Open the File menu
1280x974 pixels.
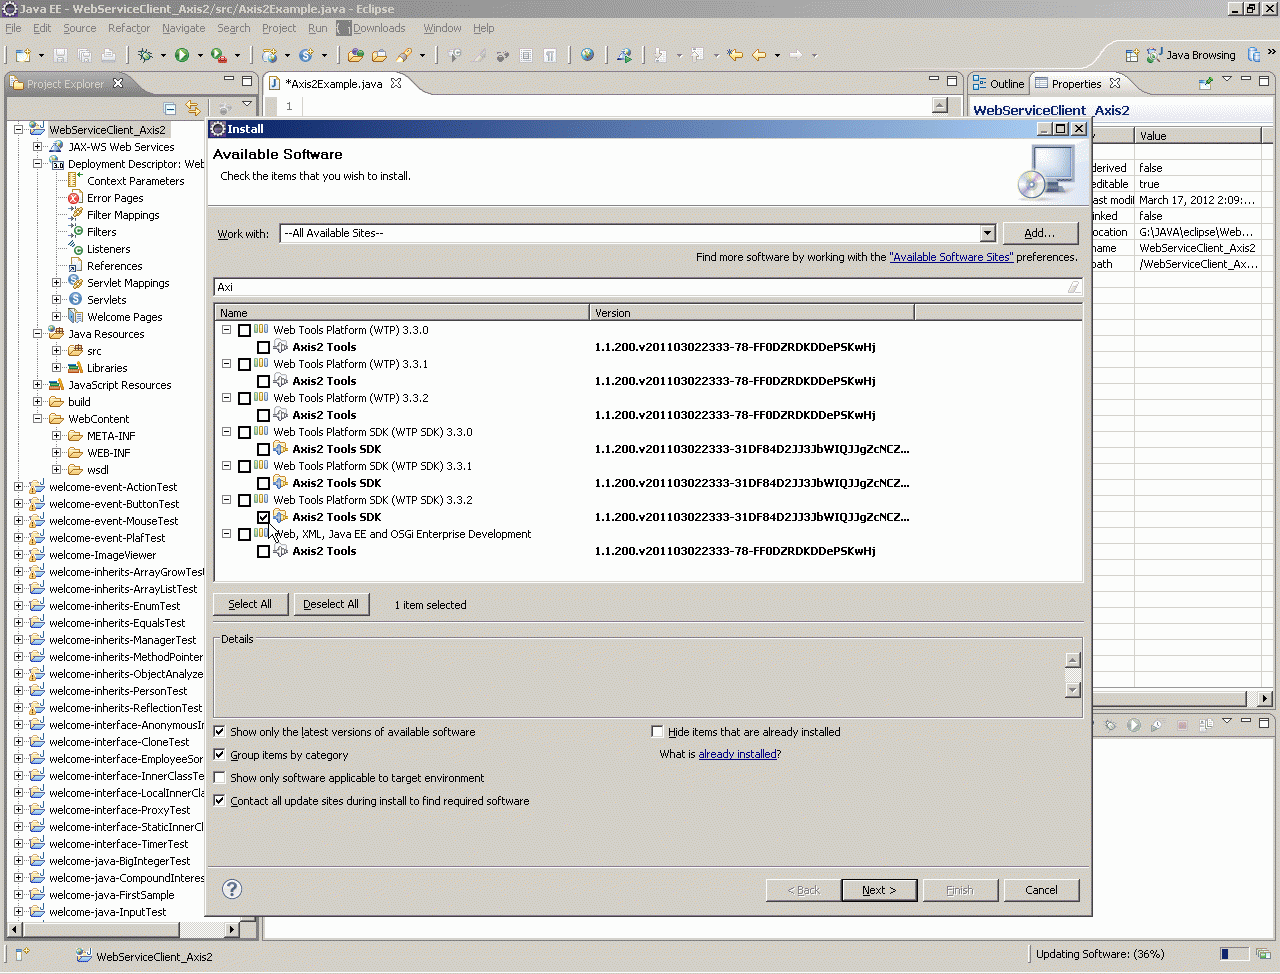click(14, 28)
